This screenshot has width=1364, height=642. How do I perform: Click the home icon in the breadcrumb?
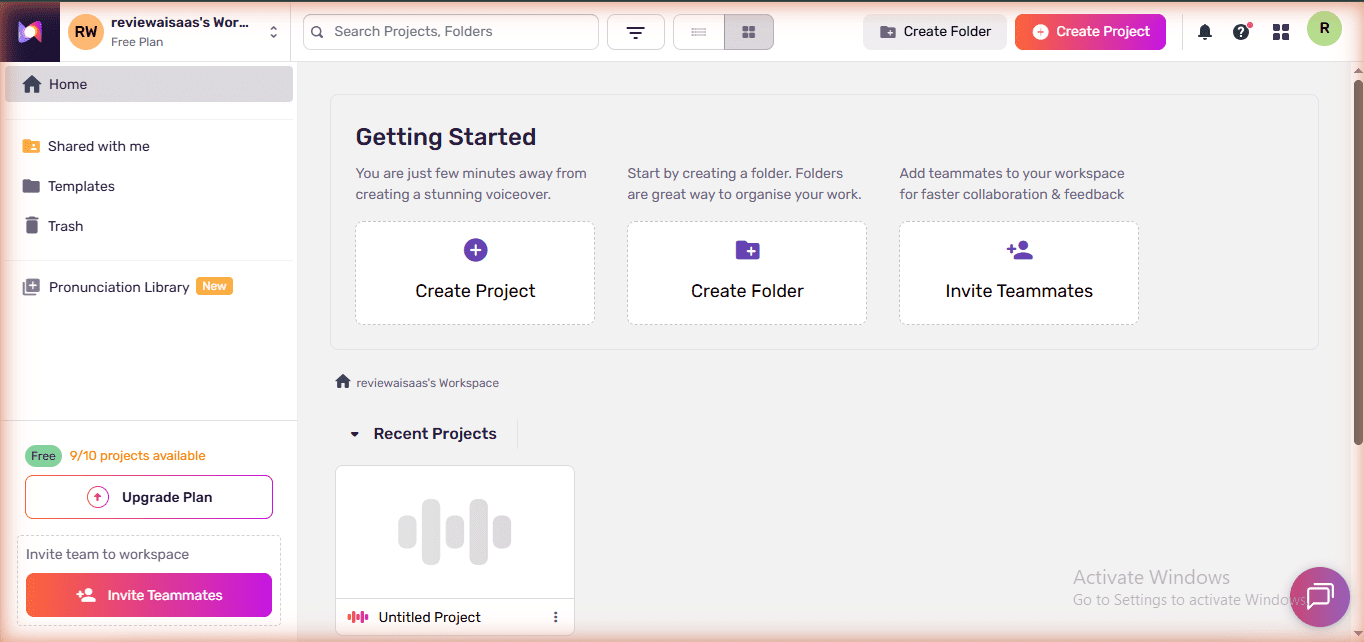(x=343, y=382)
